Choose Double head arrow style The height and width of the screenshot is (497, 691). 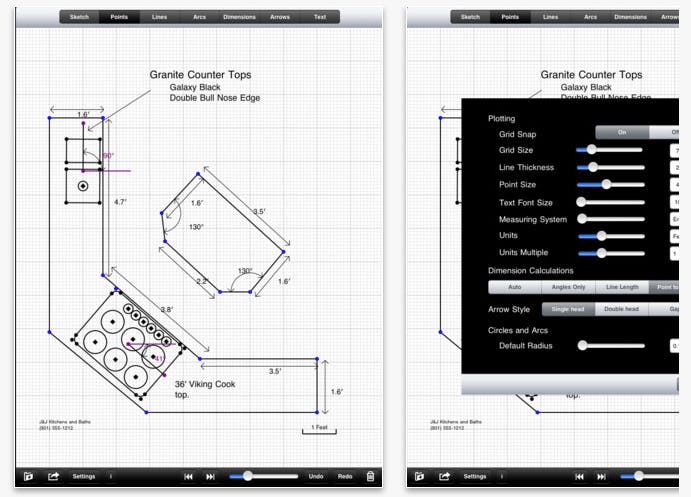coord(621,309)
